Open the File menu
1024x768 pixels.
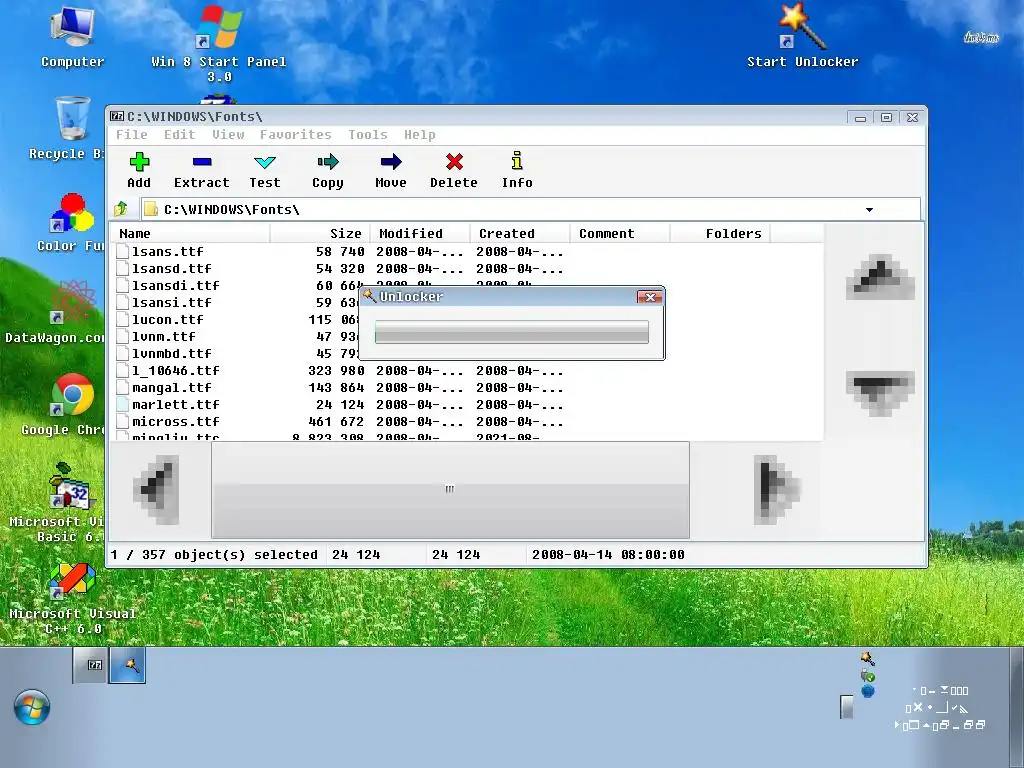(x=132, y=135)
